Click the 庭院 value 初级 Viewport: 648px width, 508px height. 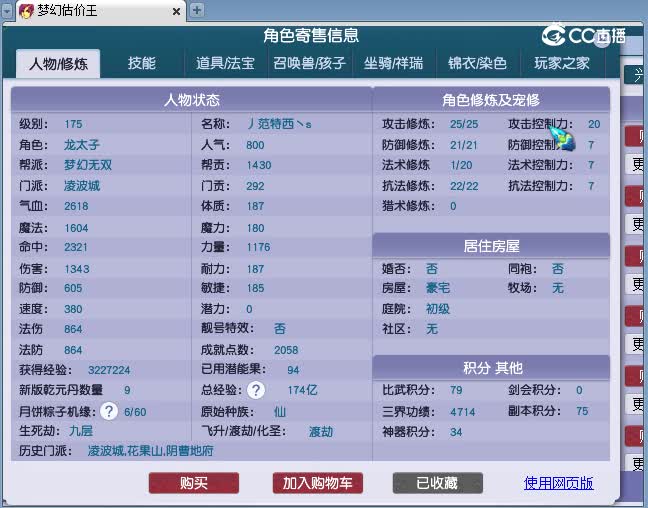pos(438,309)
